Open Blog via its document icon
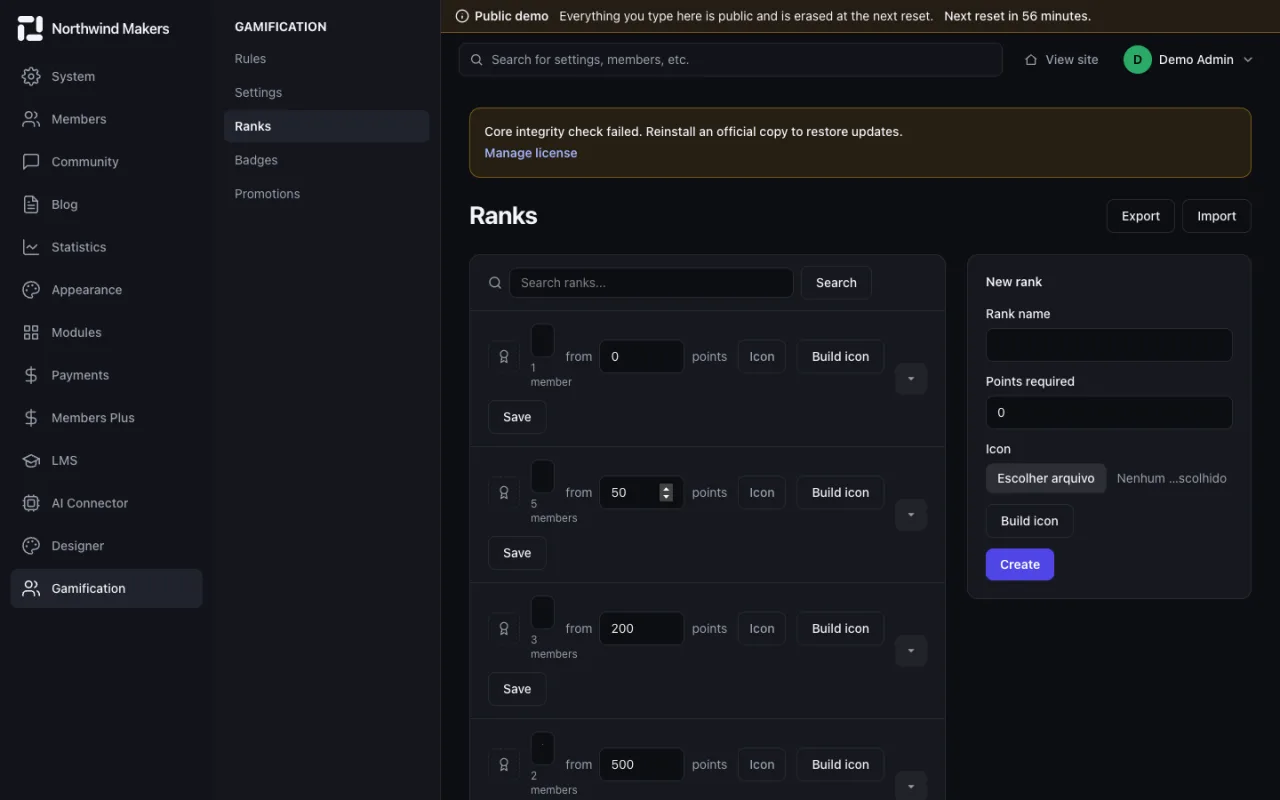Screen dimensions: 1280x800 pyautogui.click(x=31, y=204)
